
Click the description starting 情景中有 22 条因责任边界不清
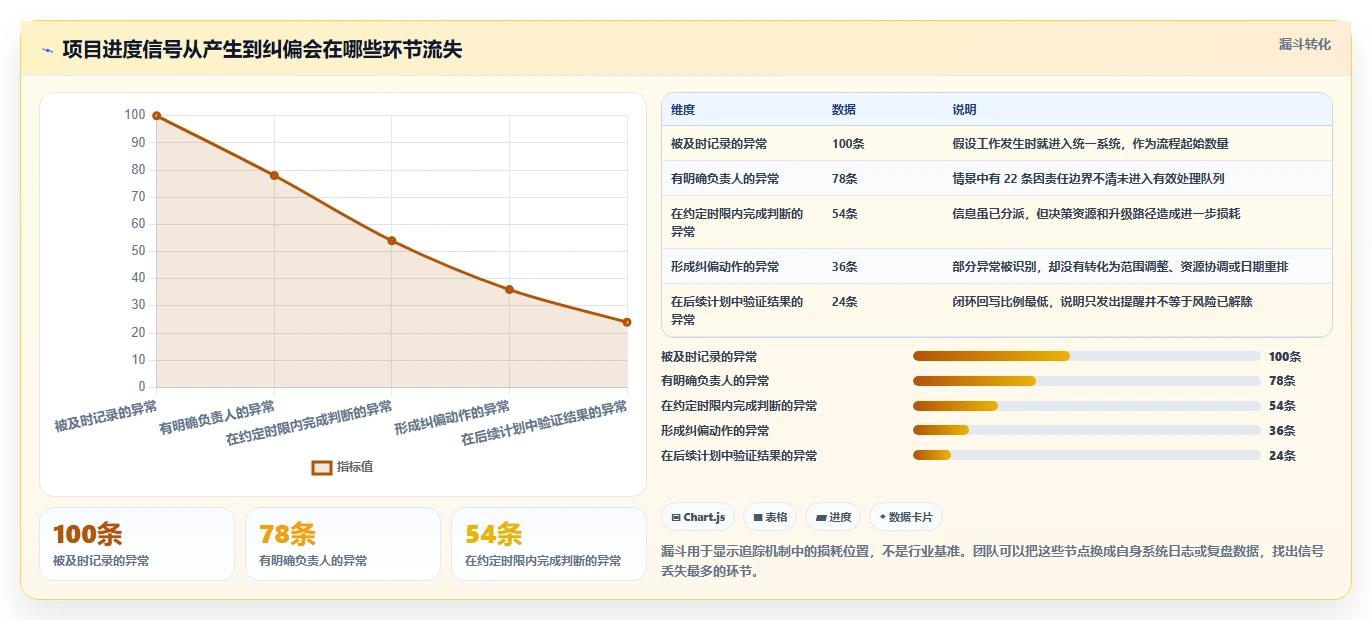1089,179
